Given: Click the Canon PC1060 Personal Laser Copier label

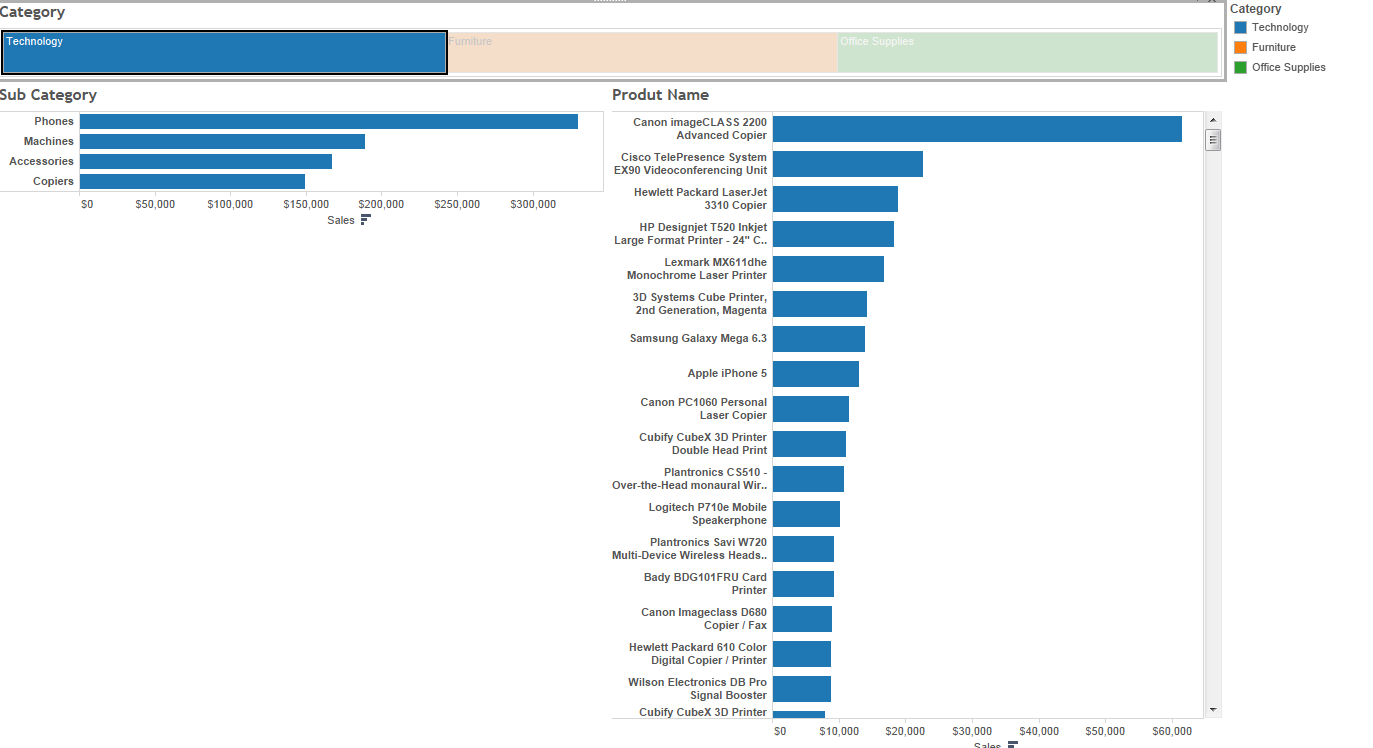Looking at the screenshot, I should 704,409.
